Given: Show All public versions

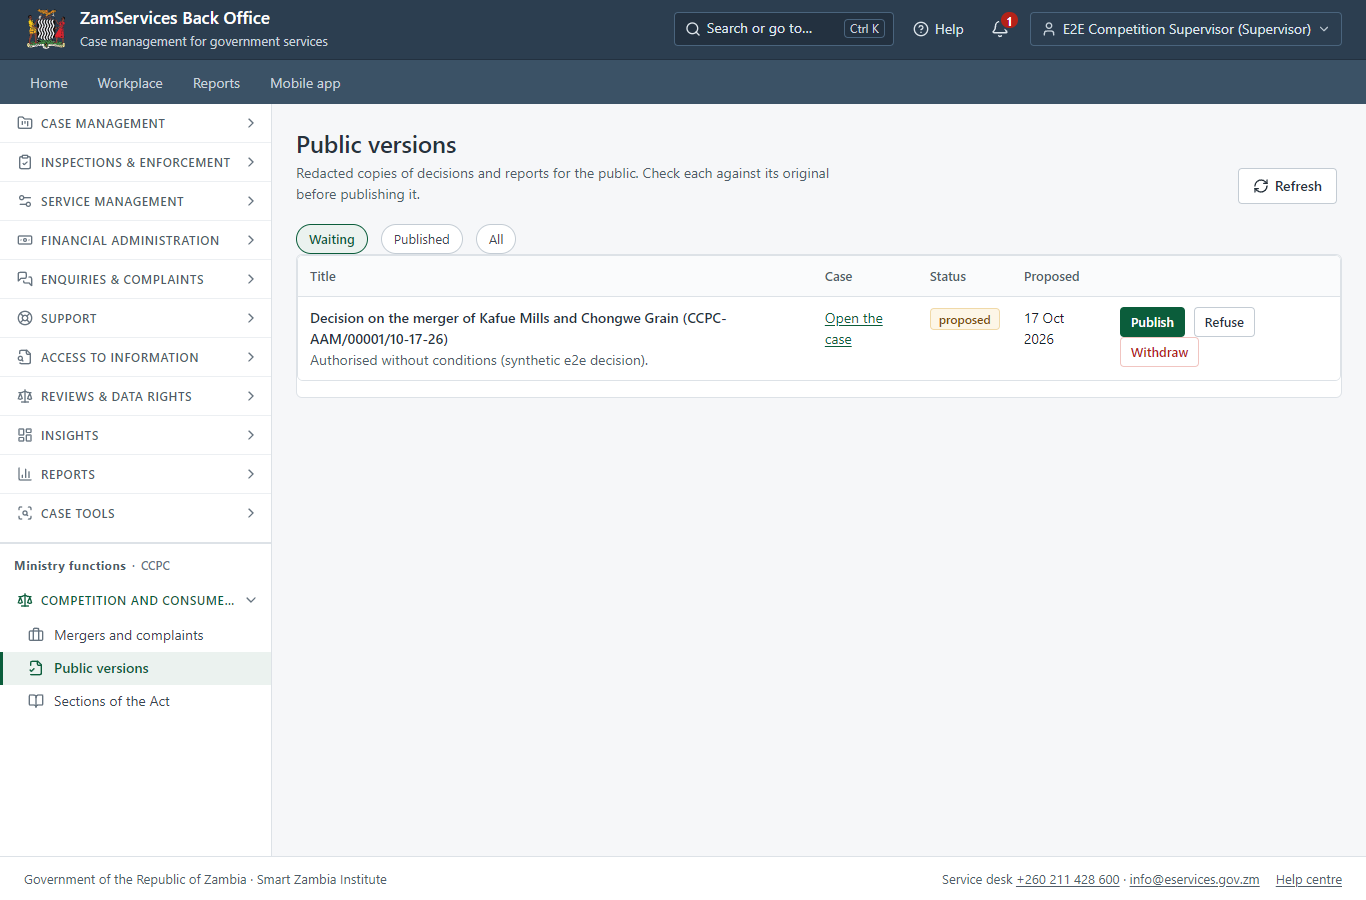Looking at the screenshot, I should [x=496, y=239].
